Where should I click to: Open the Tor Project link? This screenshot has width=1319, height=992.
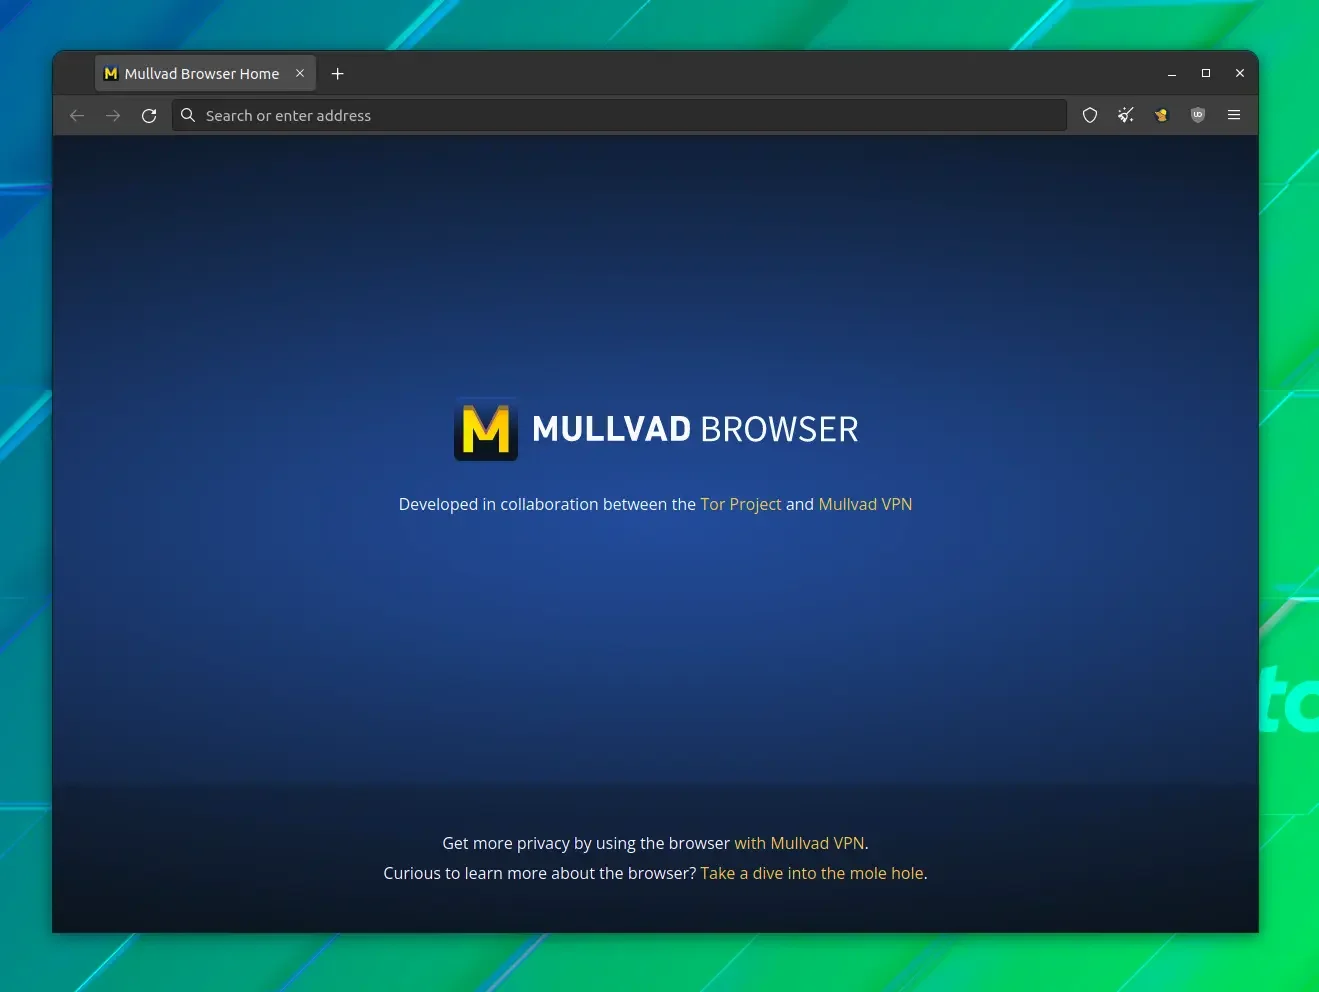click(x=741, y=504)
